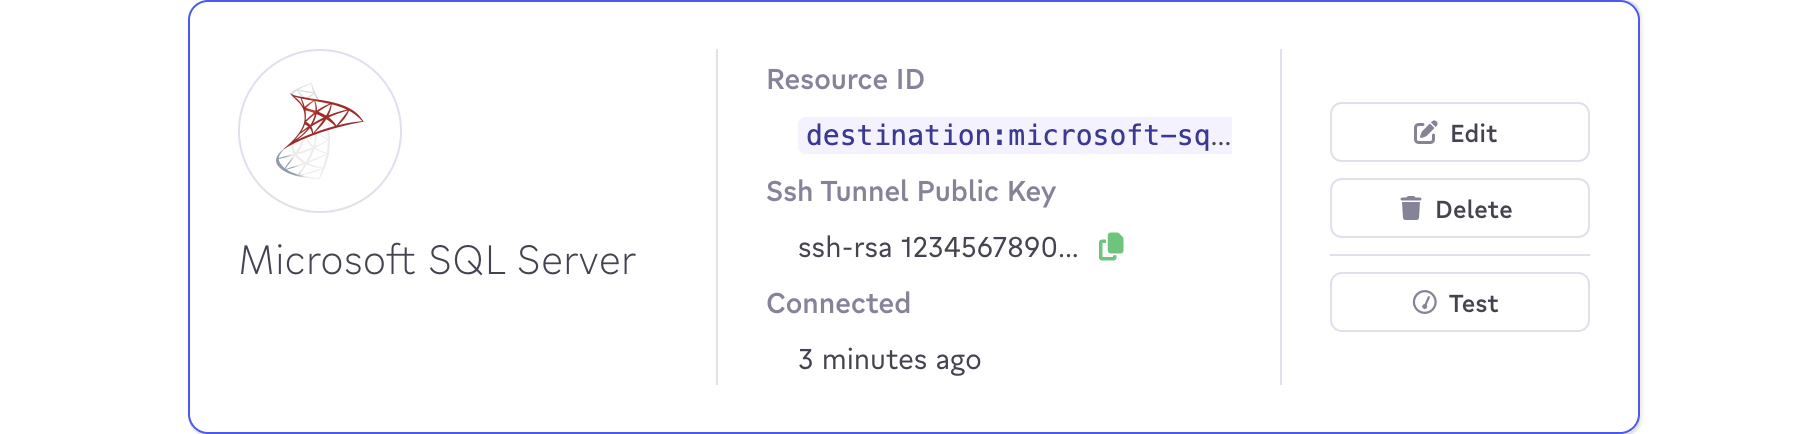This screenshot has height=434, width=1820.
Task: Click the Resource ID field label
Action: tap(845, 80)
